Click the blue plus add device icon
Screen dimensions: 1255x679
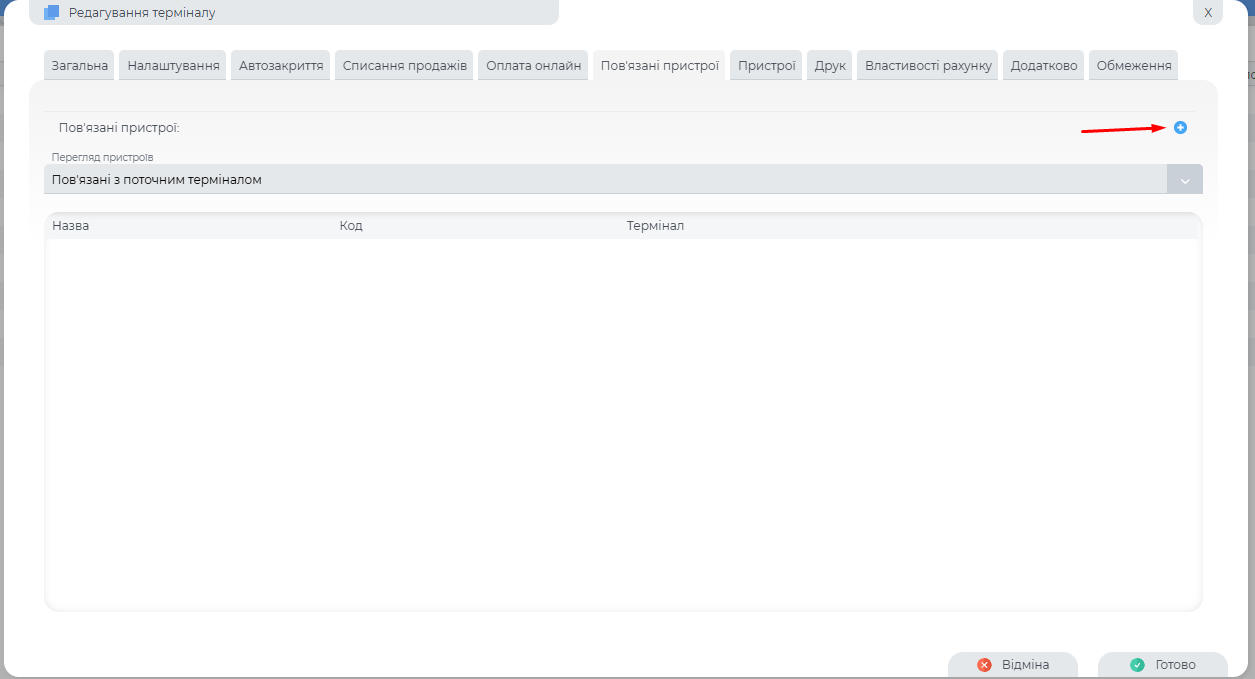tap(1180, 128)
